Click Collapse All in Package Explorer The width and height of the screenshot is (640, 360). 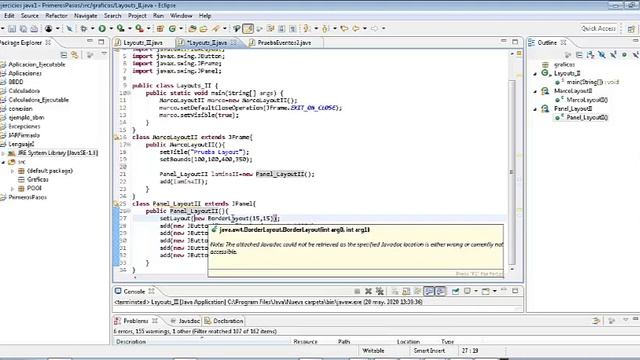point(64,55)
